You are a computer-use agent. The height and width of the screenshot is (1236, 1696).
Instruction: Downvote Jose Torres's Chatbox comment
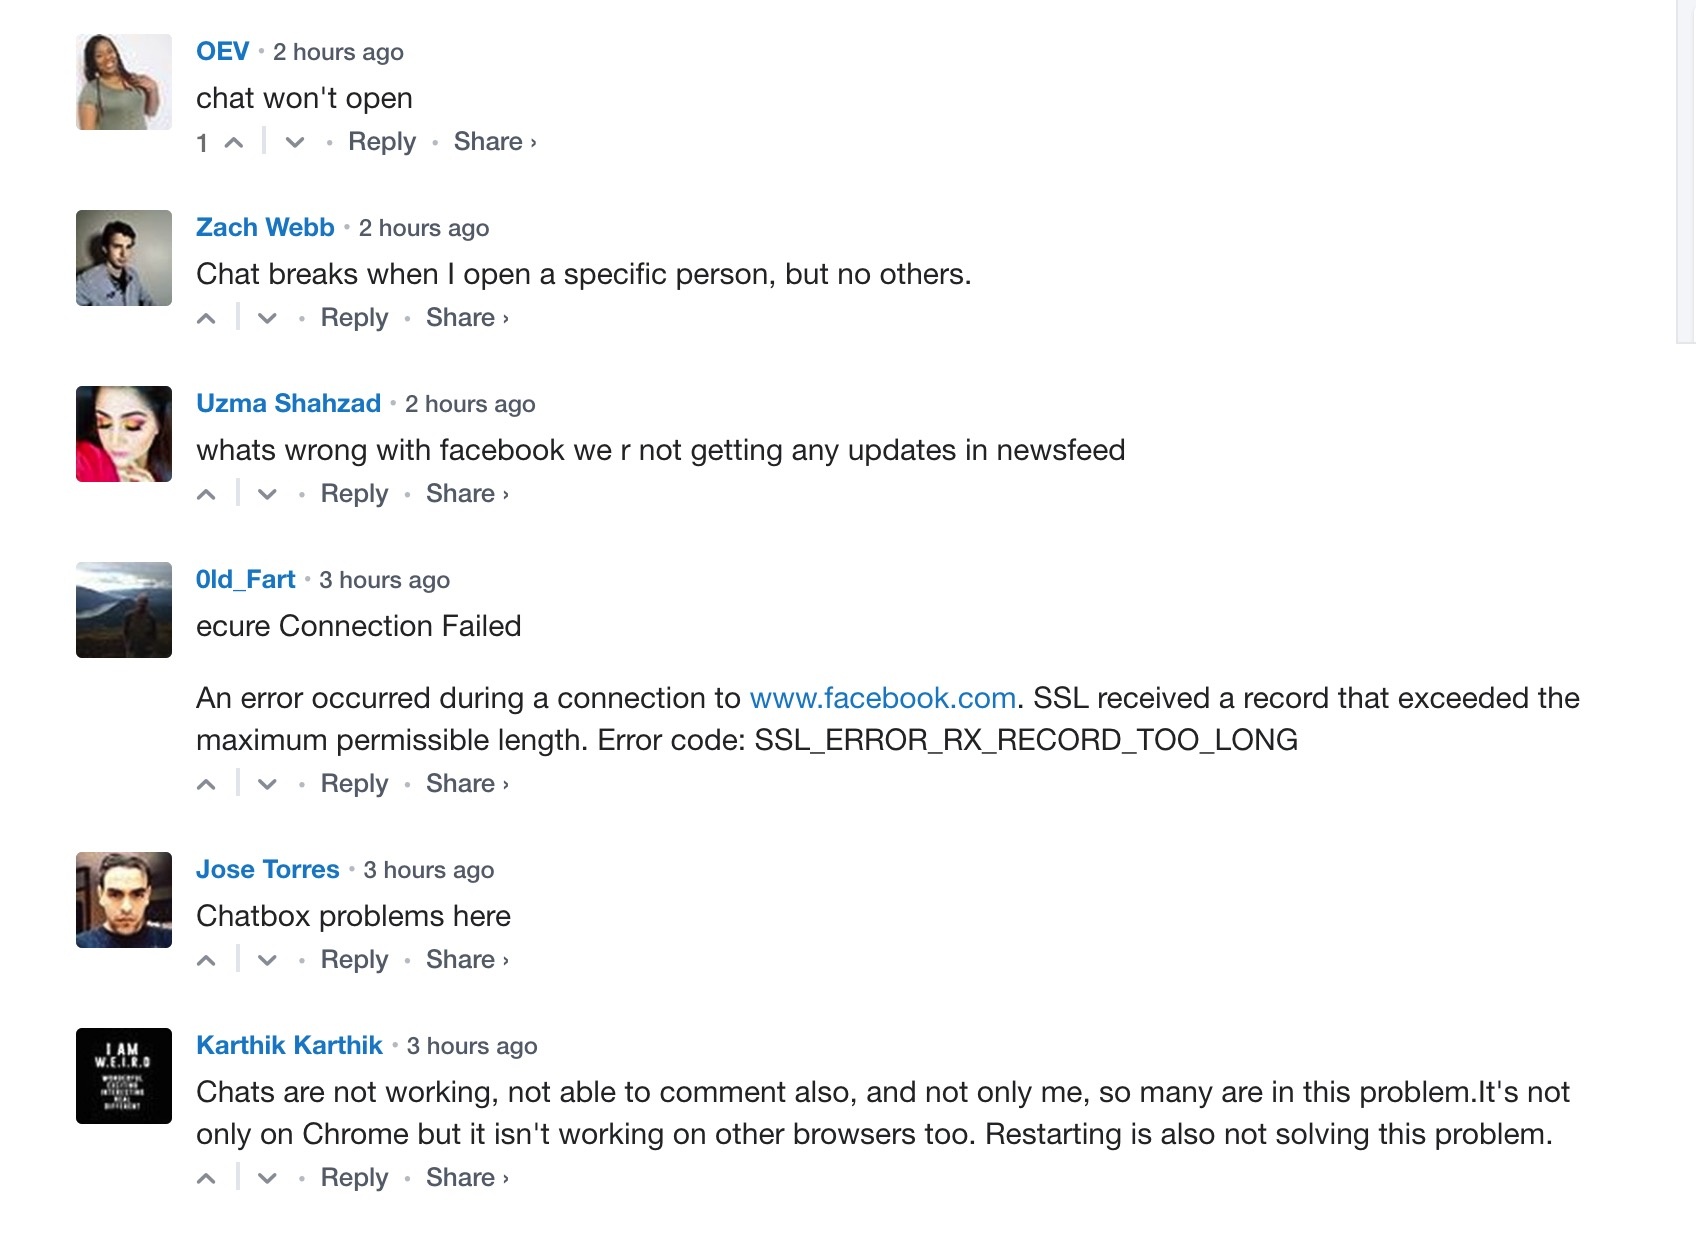point(267,961)
